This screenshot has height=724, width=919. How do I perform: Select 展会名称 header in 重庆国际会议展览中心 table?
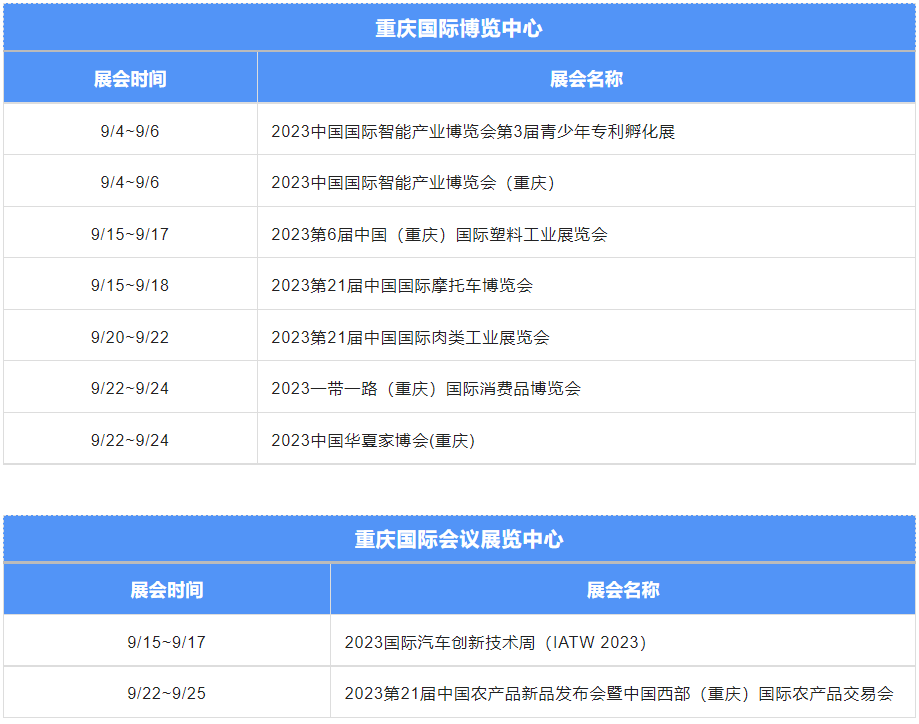pos(623,589)
